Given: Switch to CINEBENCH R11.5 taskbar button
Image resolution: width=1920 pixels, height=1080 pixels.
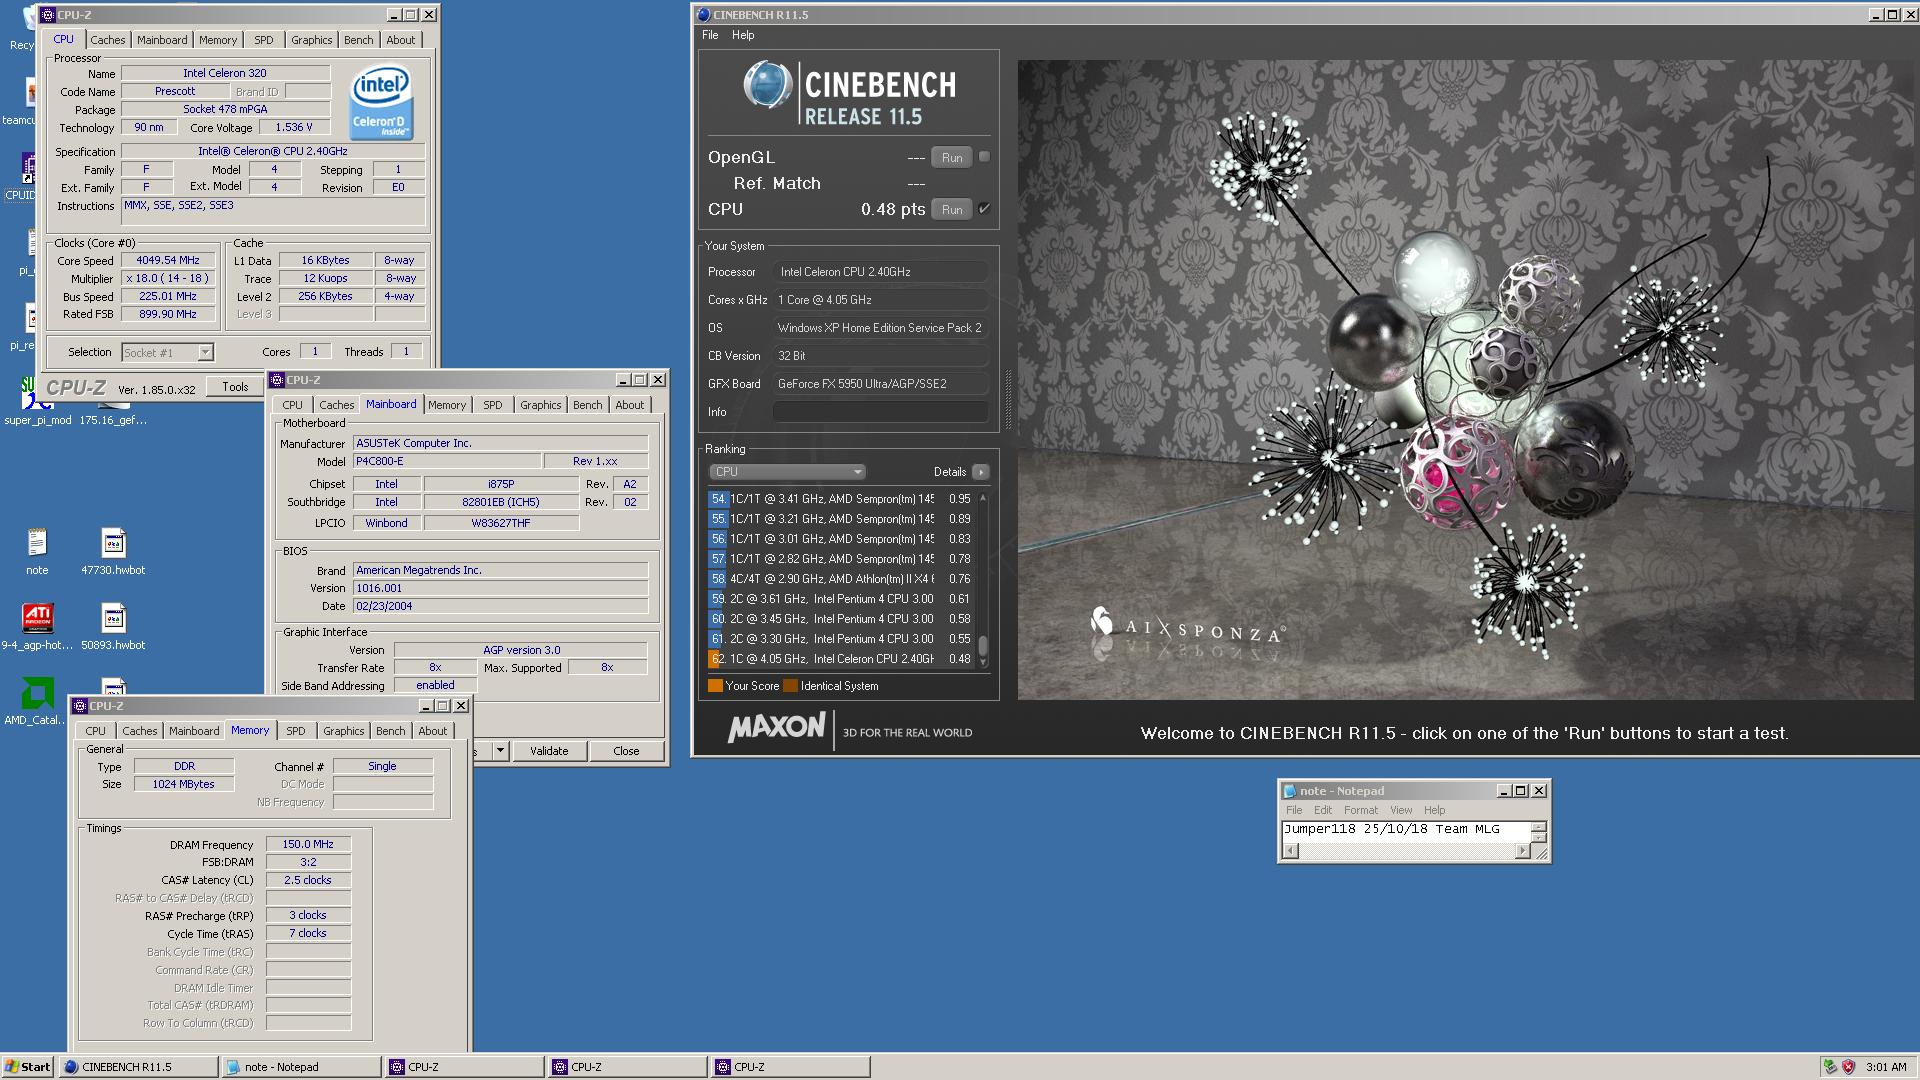Looking at the screenshot, I should pyautogui.click(x=139, y=1067).
